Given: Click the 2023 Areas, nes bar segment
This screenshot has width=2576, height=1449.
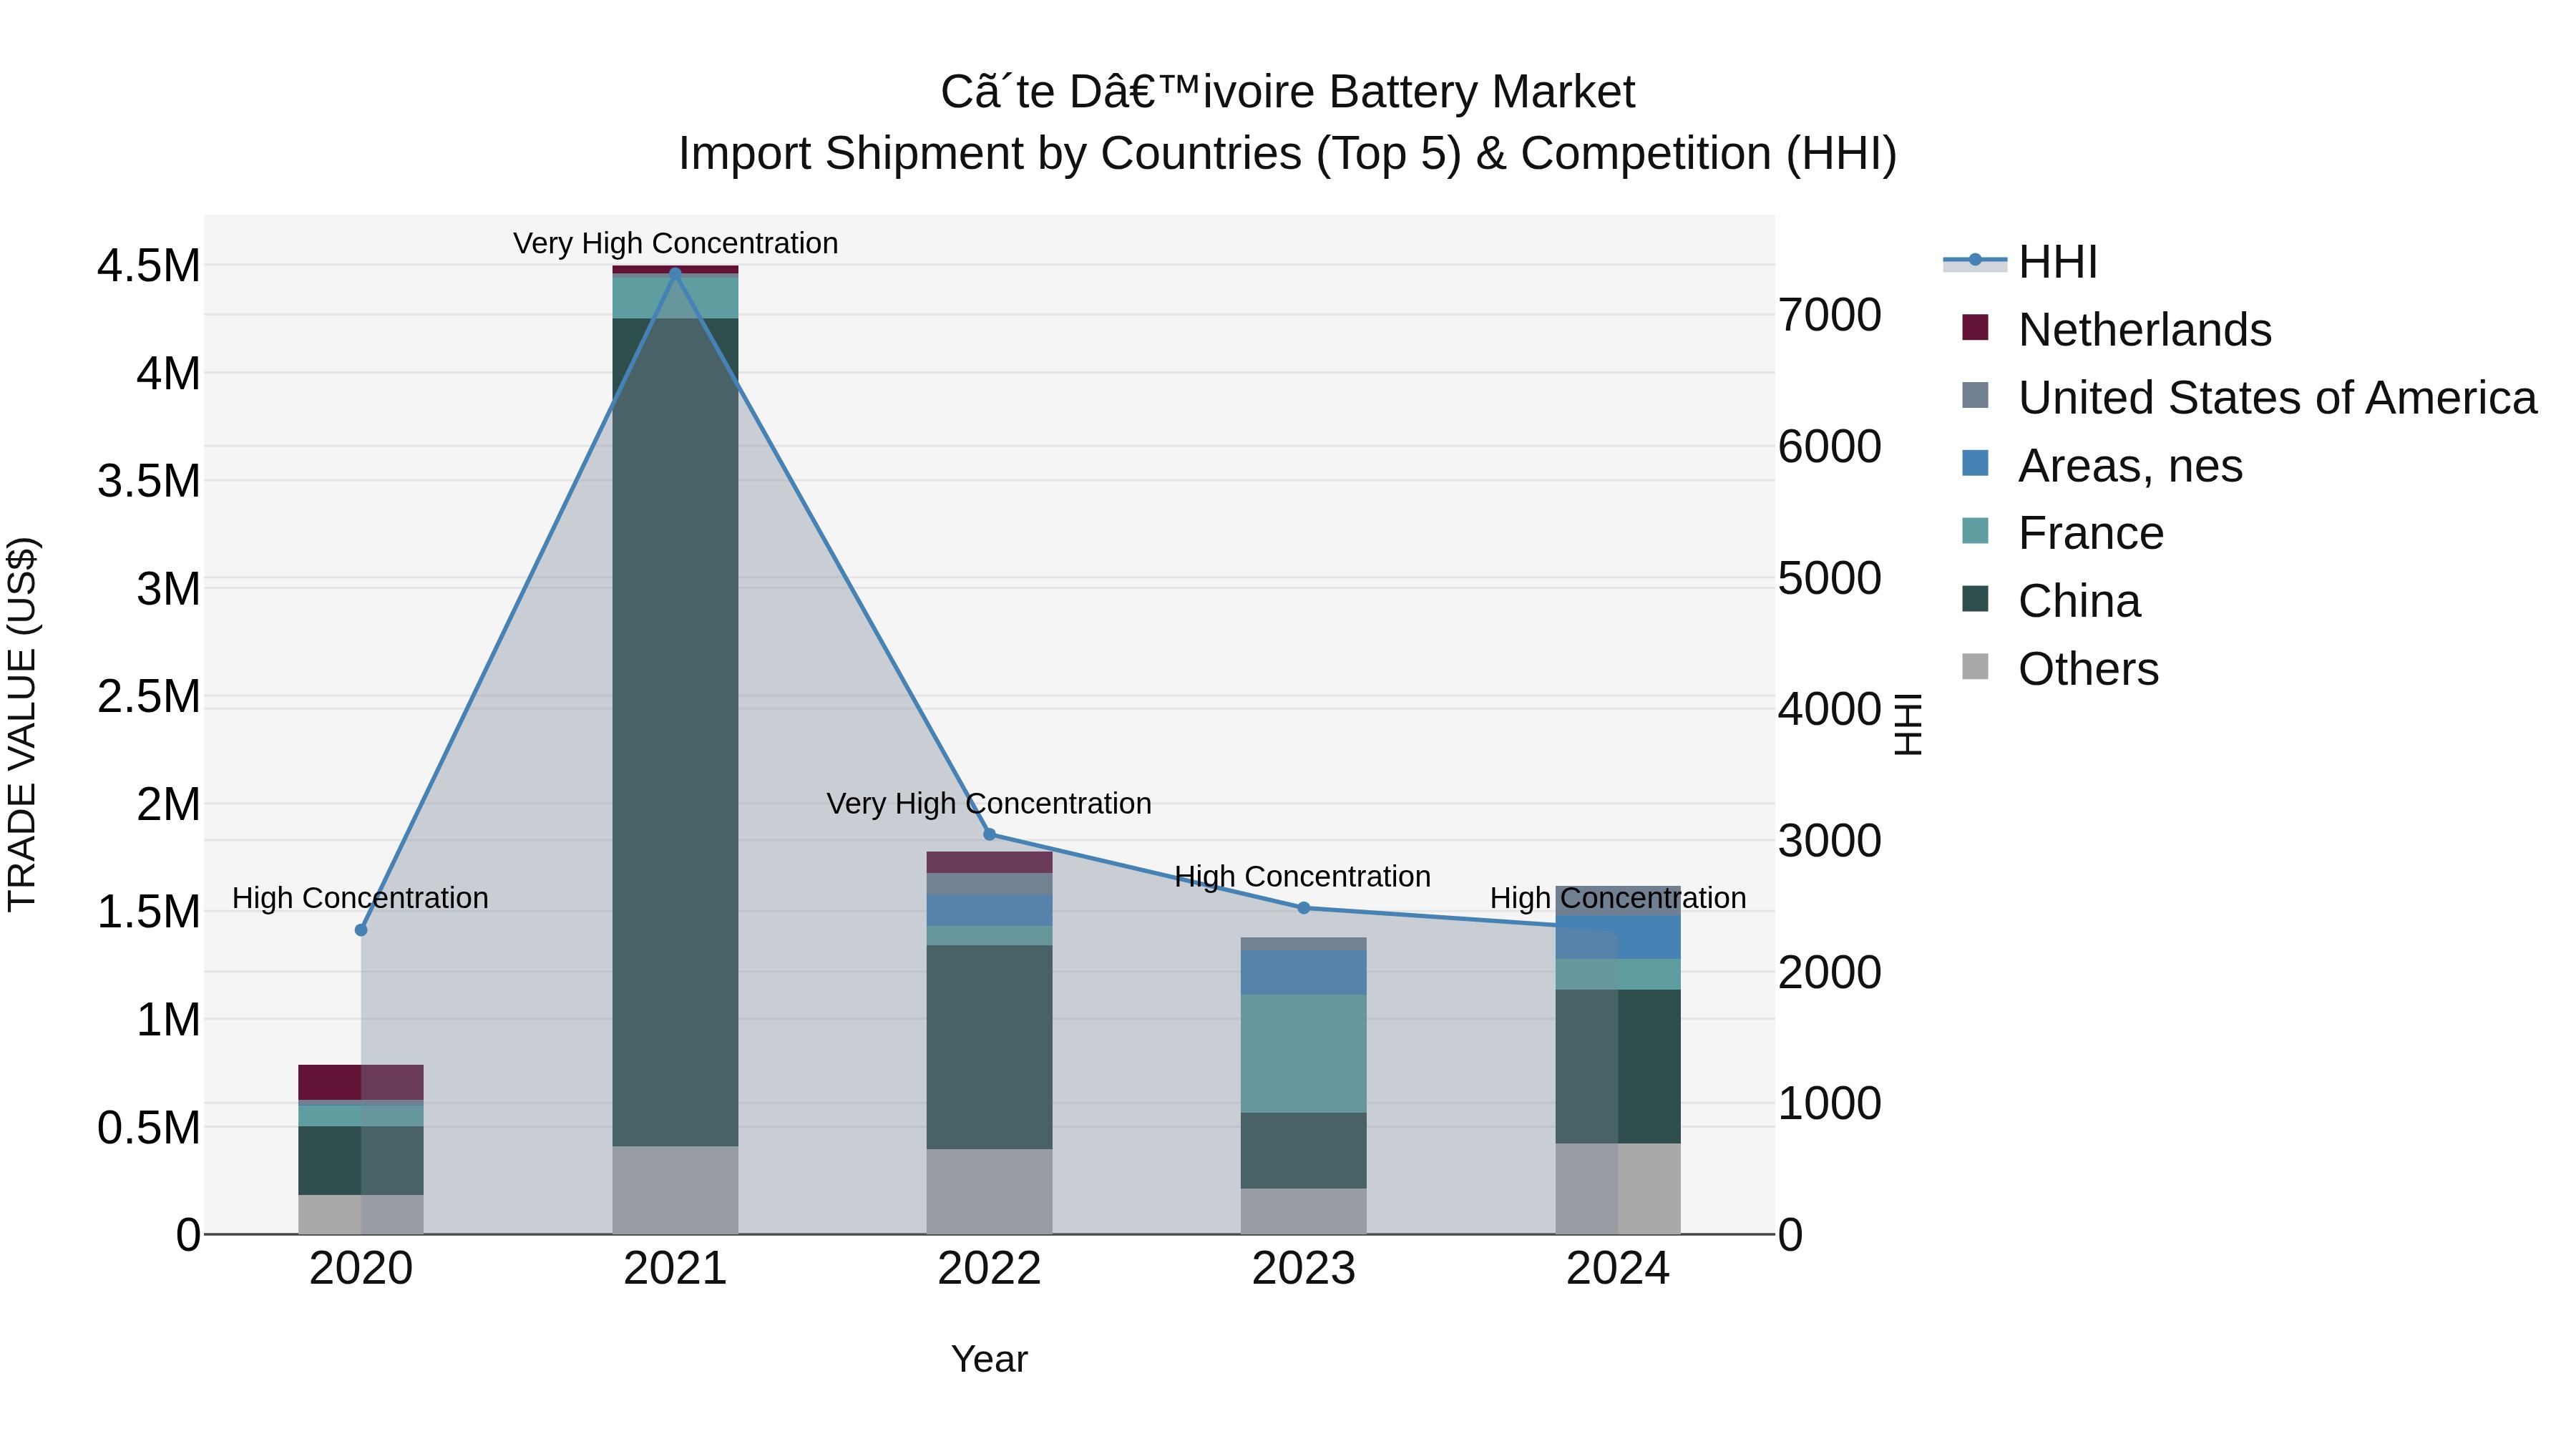Looking at the screenshot, I should pyautogui.click(x=1303, y=972).
